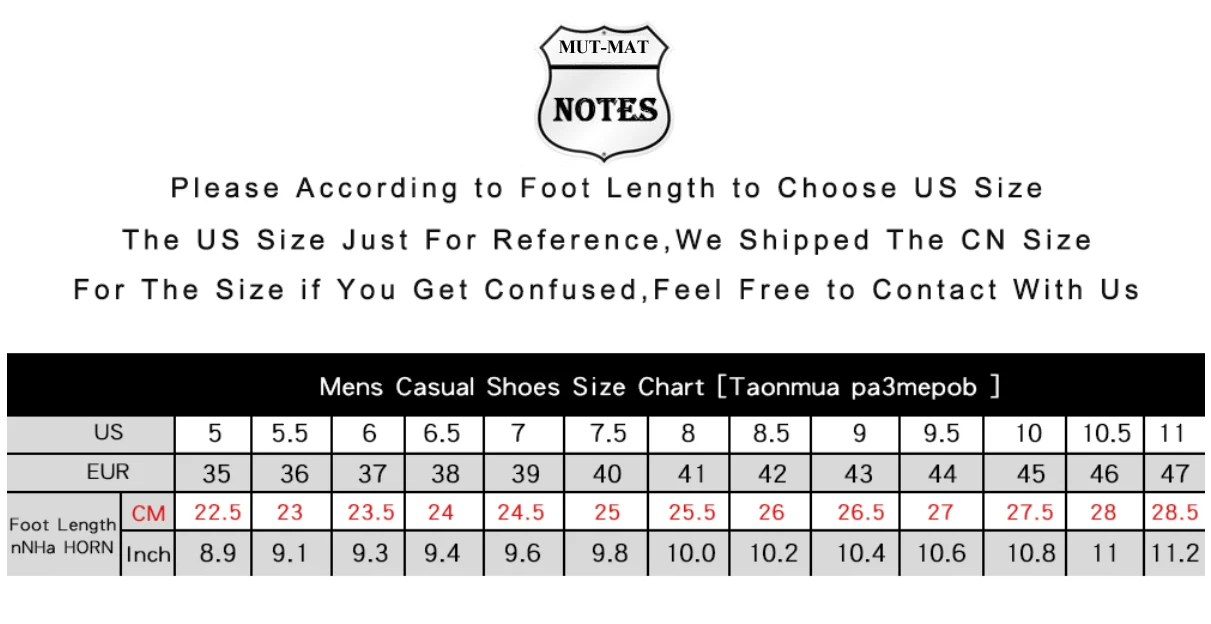
Task: Select the 28.5 CM foot length
Action: pyautogui.click(x=1176, y=513)
